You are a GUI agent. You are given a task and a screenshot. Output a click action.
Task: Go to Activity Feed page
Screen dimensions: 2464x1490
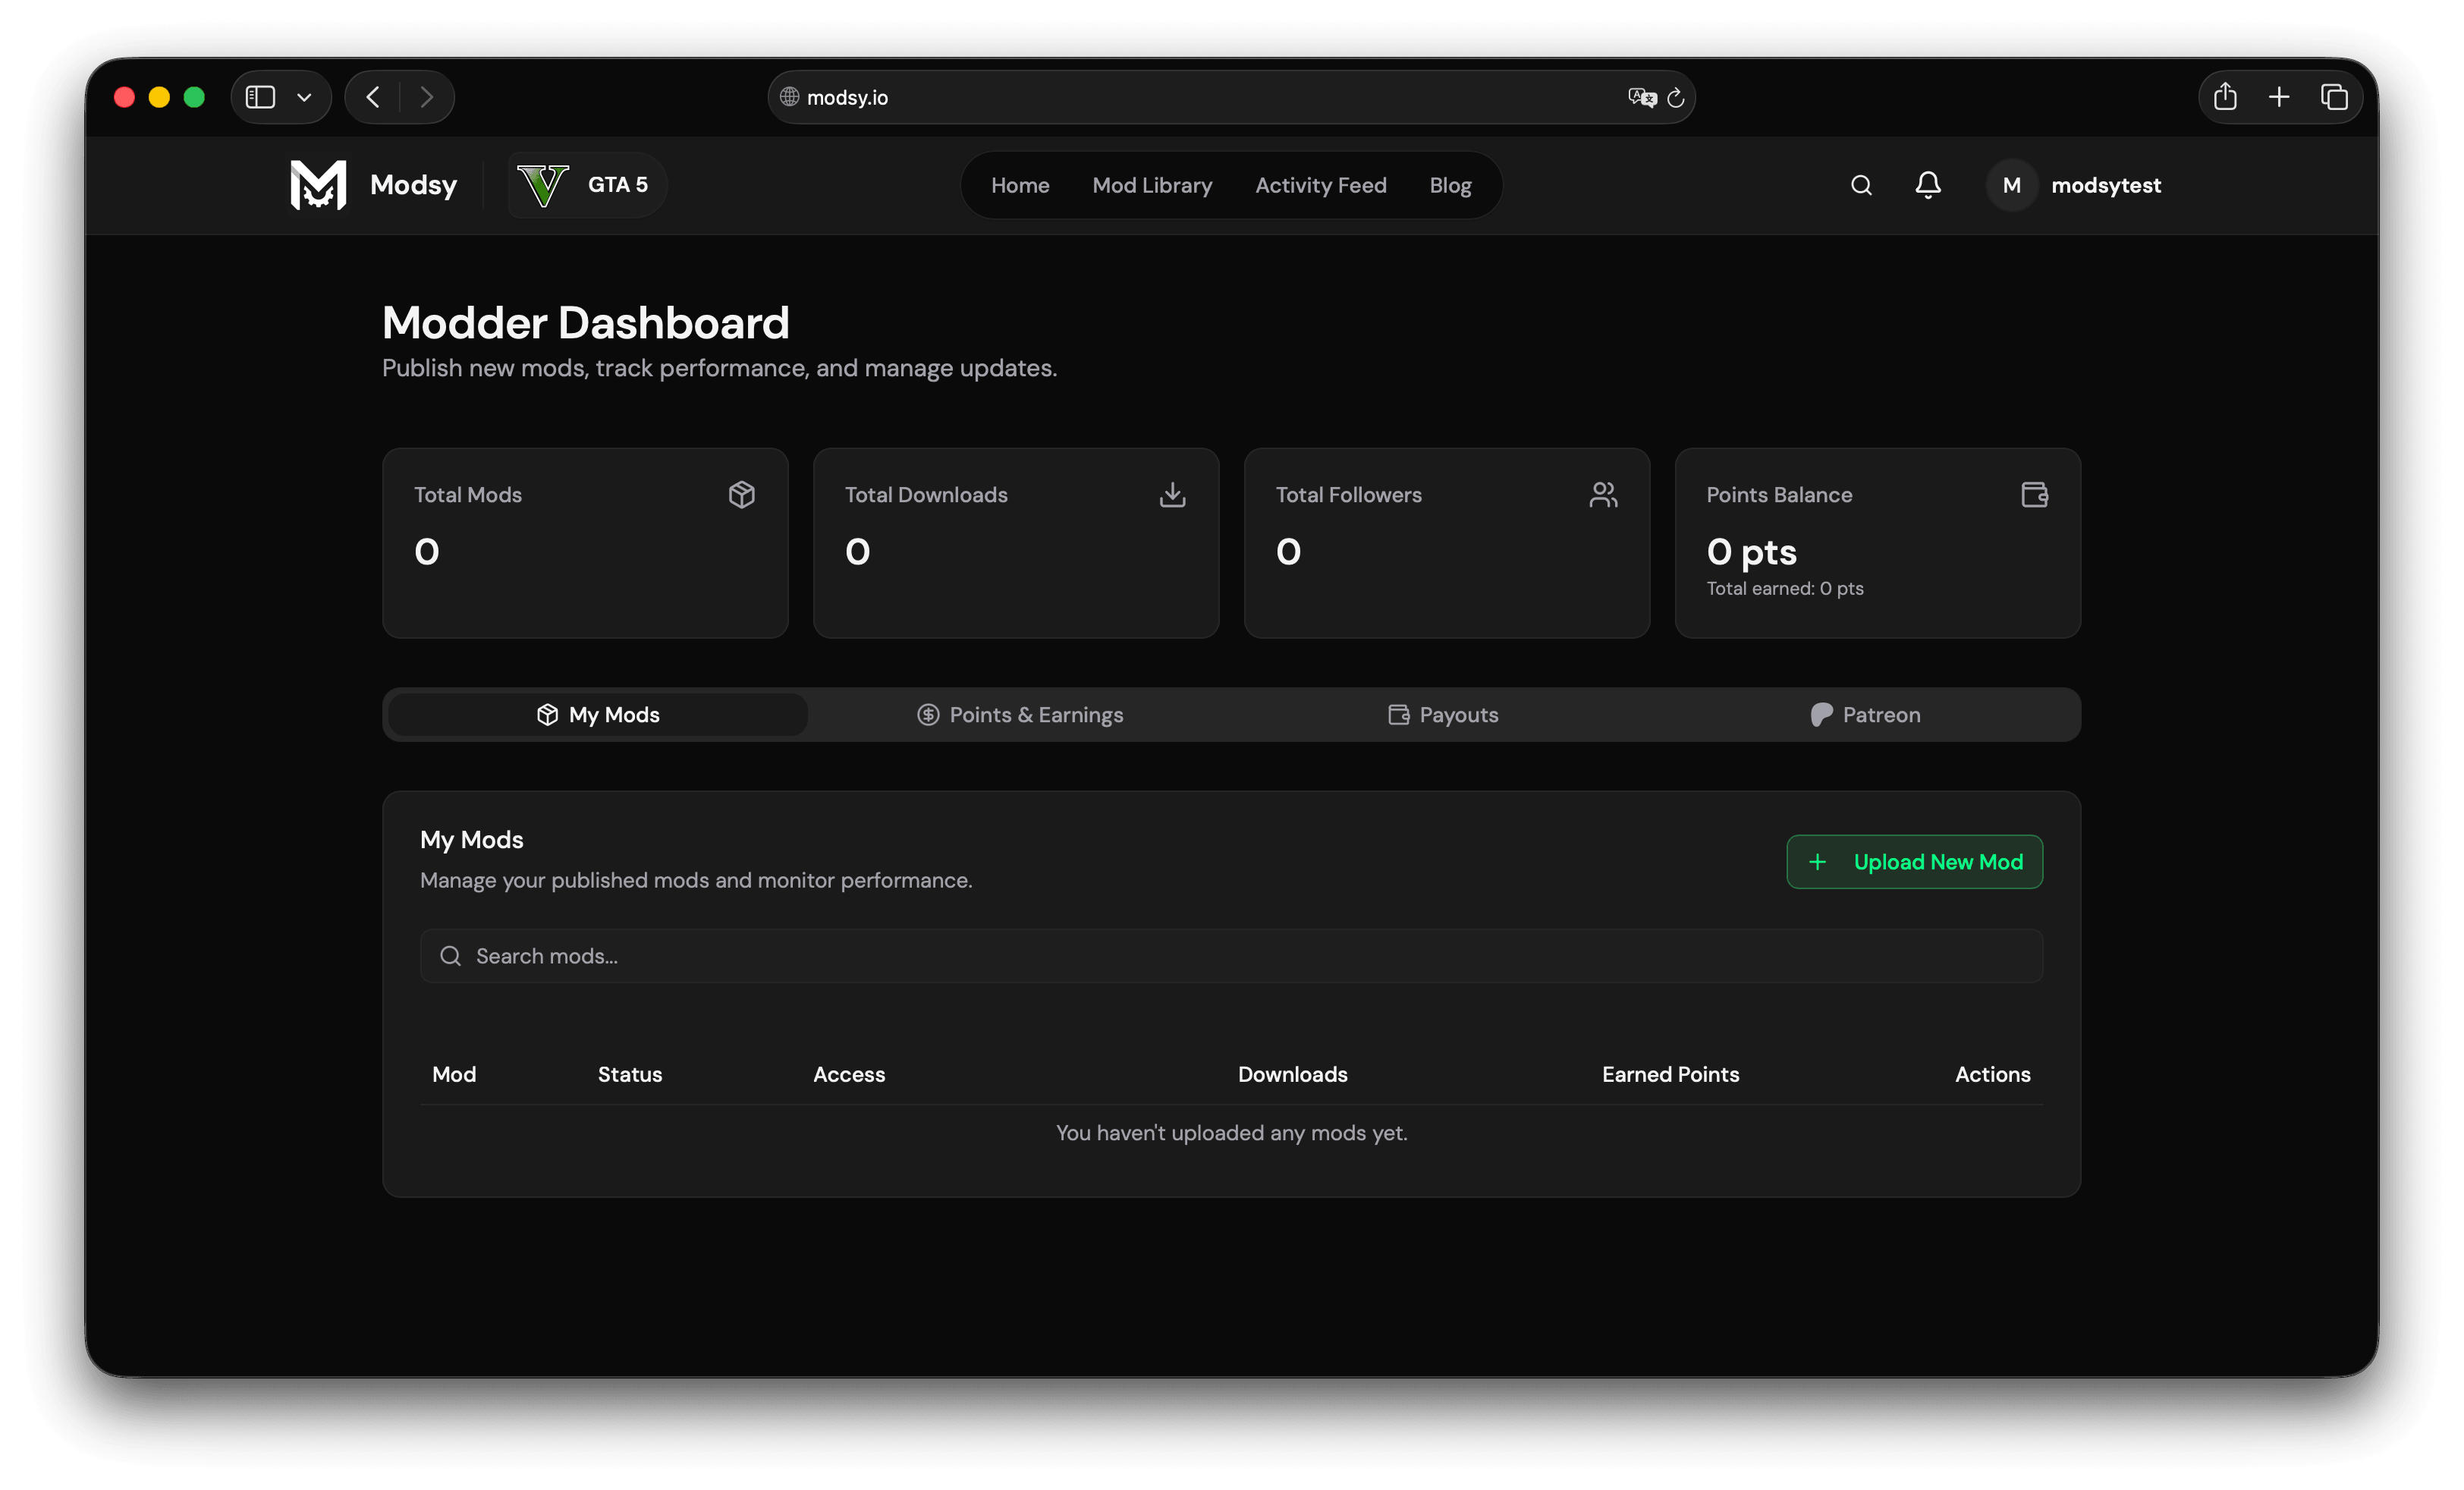(1320, 185)
